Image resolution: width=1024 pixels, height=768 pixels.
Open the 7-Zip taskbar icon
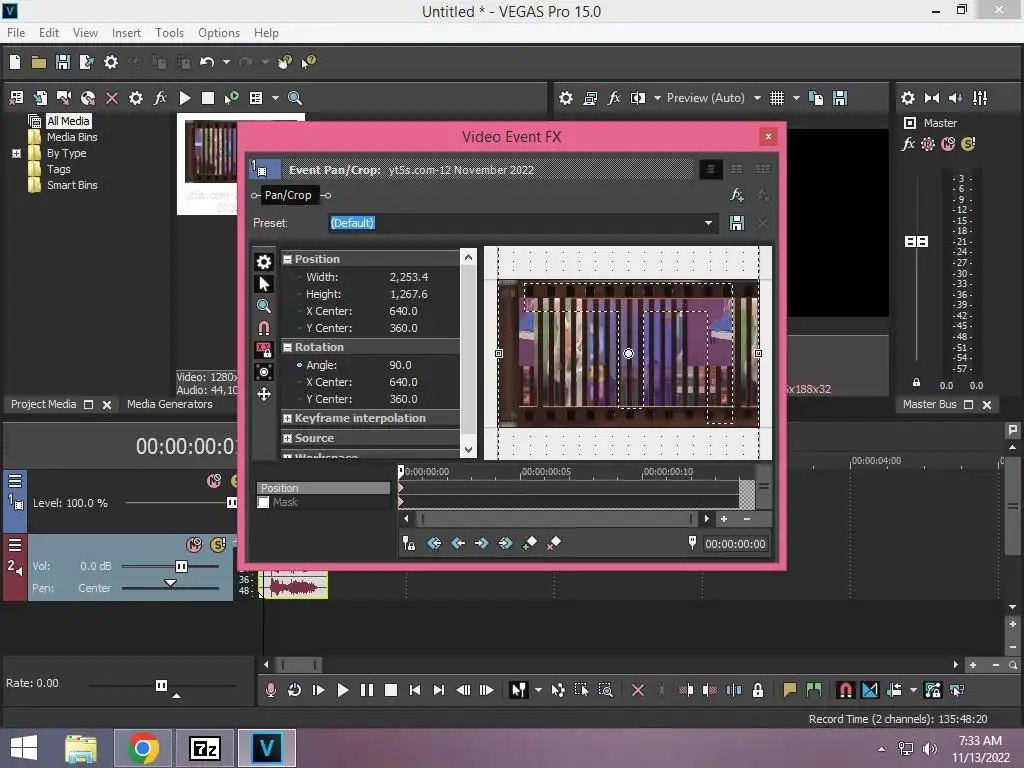click(205, 748)
